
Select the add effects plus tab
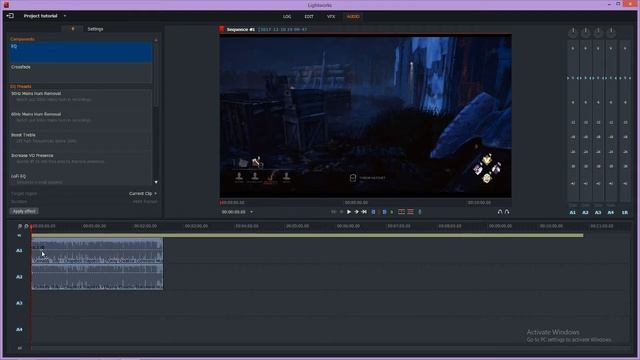73,29
